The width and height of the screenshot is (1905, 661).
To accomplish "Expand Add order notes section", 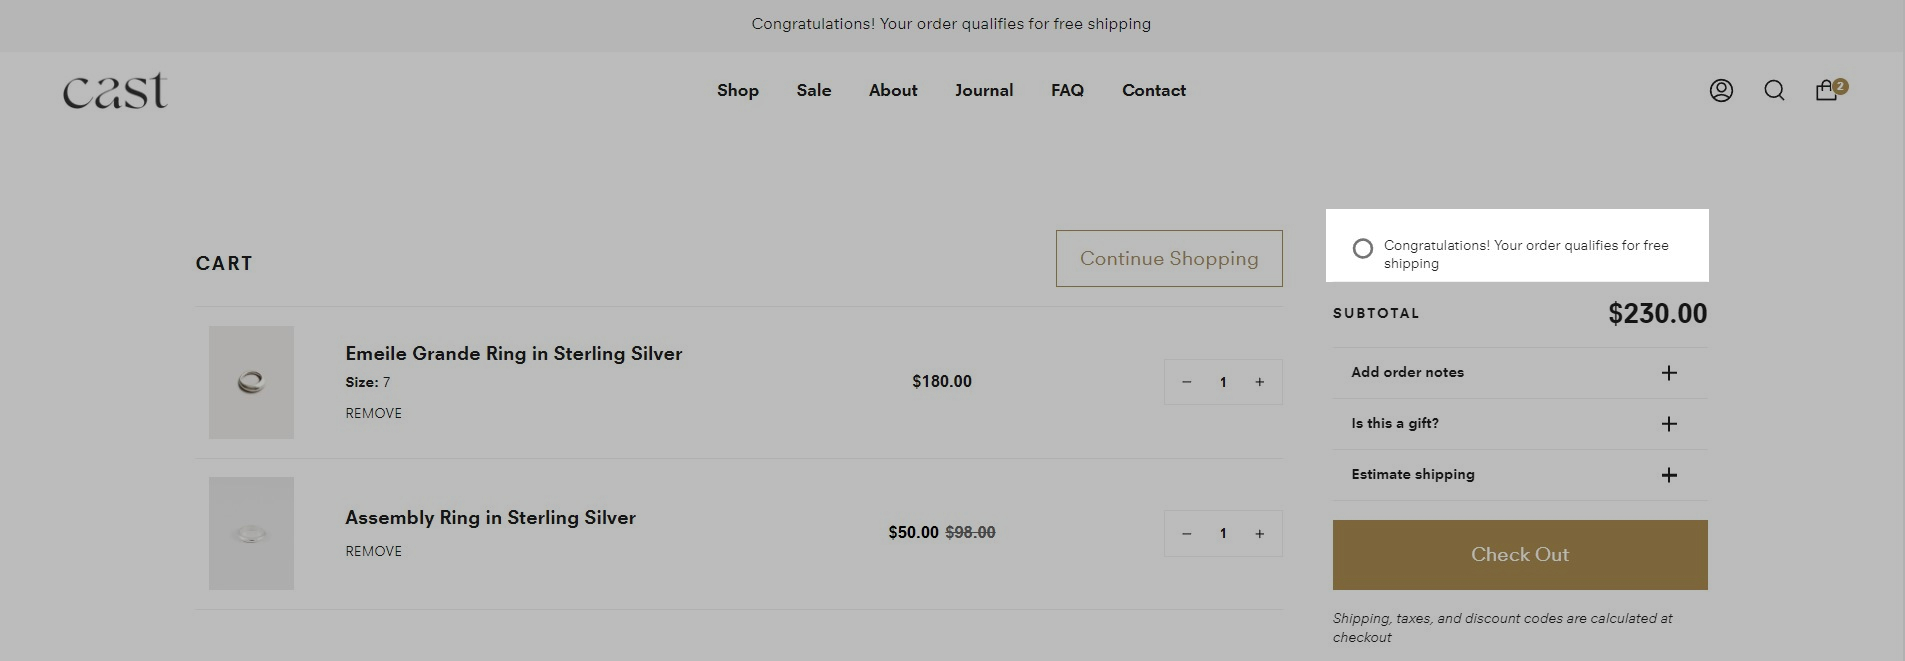I will click(1668, 373).
